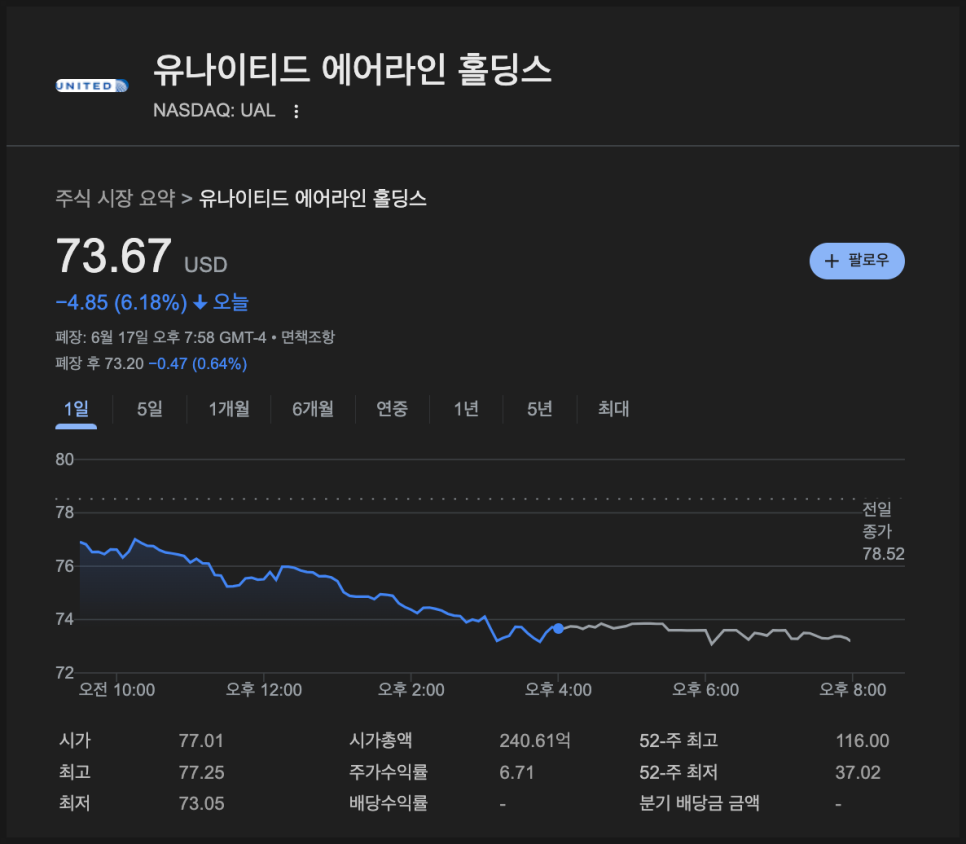966x844 pixels.
Task: Open the three-dot options menu beside NASDAQ: UAL
Action: pos(296,111)
